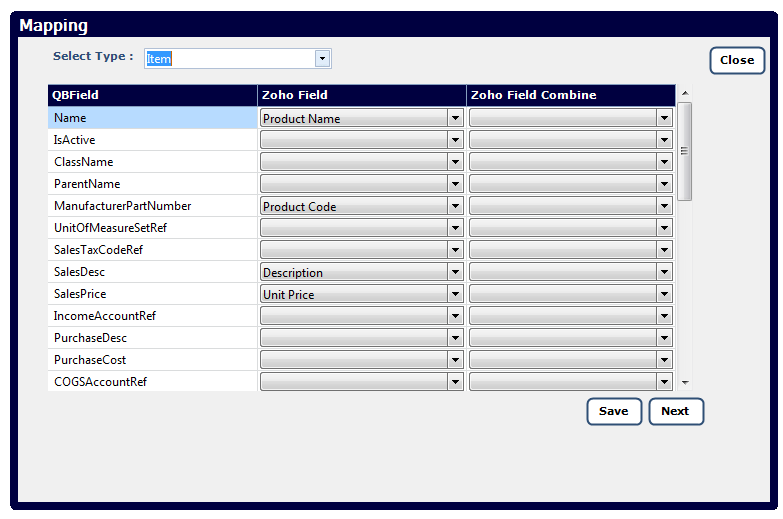Go to Next mapping step

coord(676,412)
